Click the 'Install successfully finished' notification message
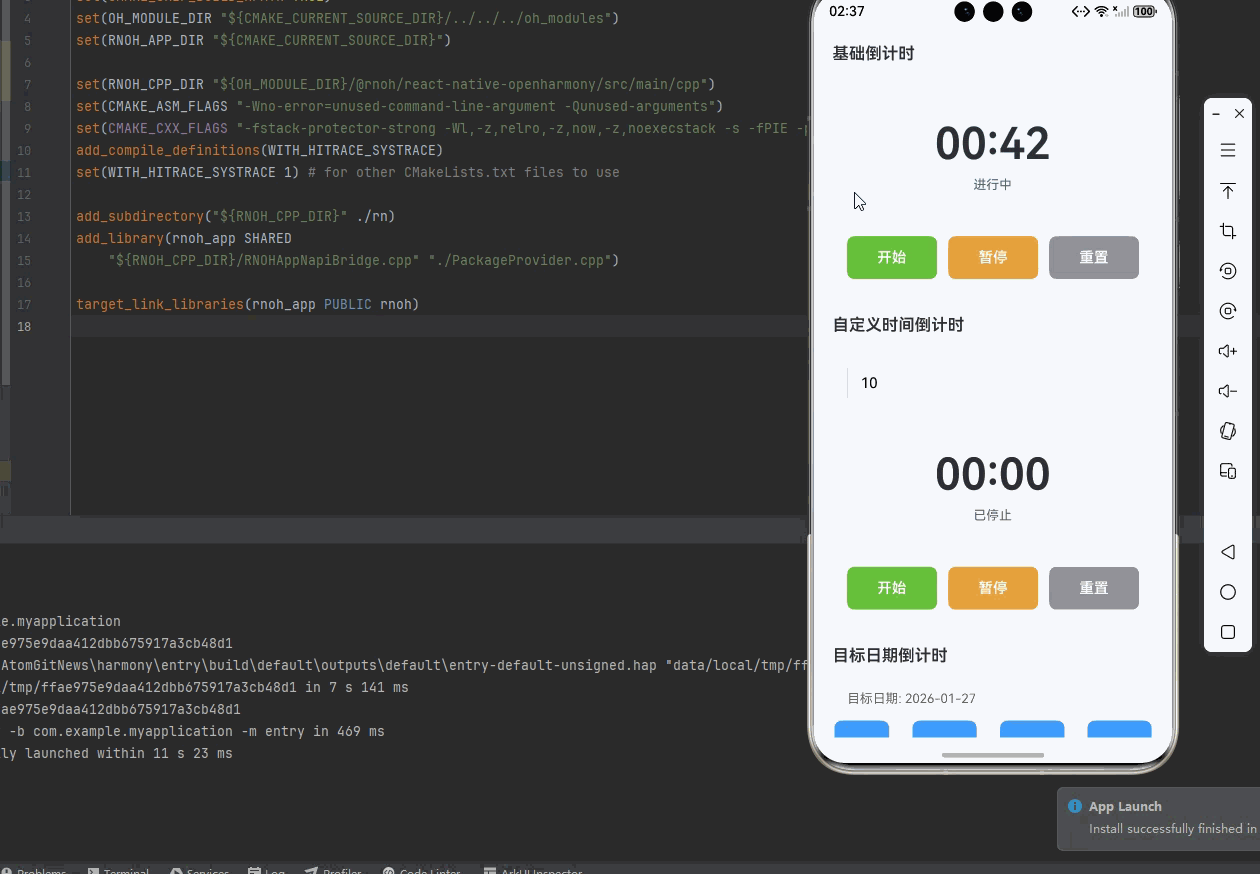The height and width of the screenshot is (874, 1260). (1174, 829)
